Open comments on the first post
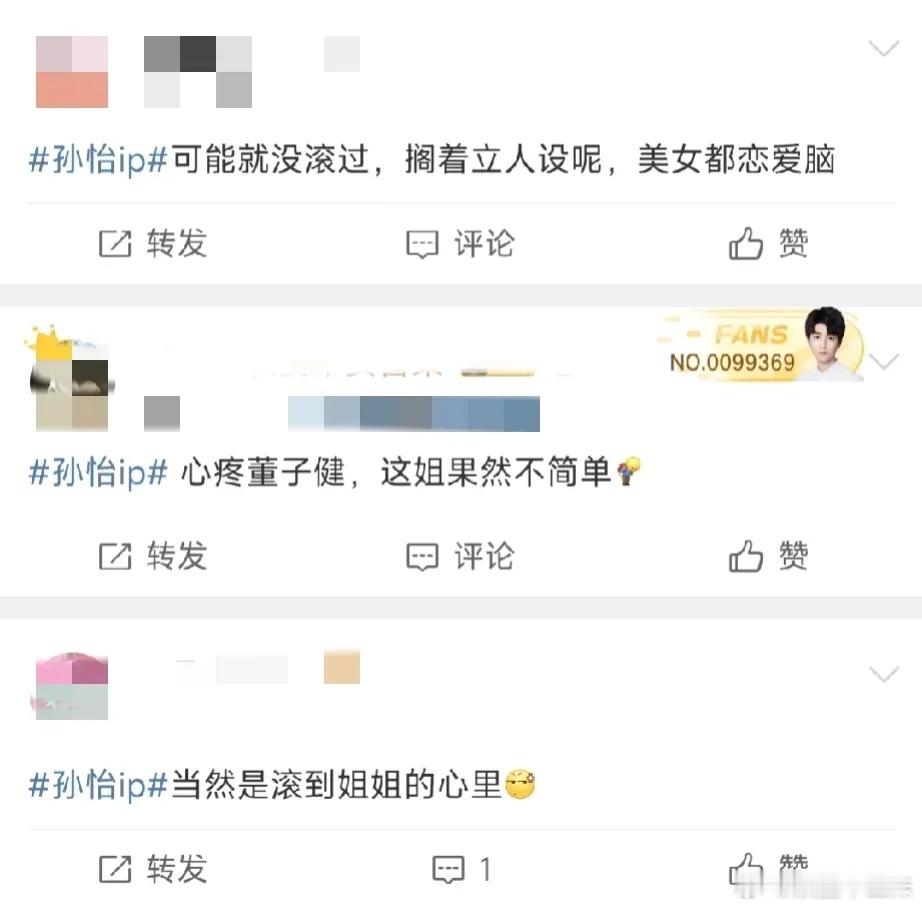This screenshot has width=922, height=908. pyautogui.click(x=460, y=243)
